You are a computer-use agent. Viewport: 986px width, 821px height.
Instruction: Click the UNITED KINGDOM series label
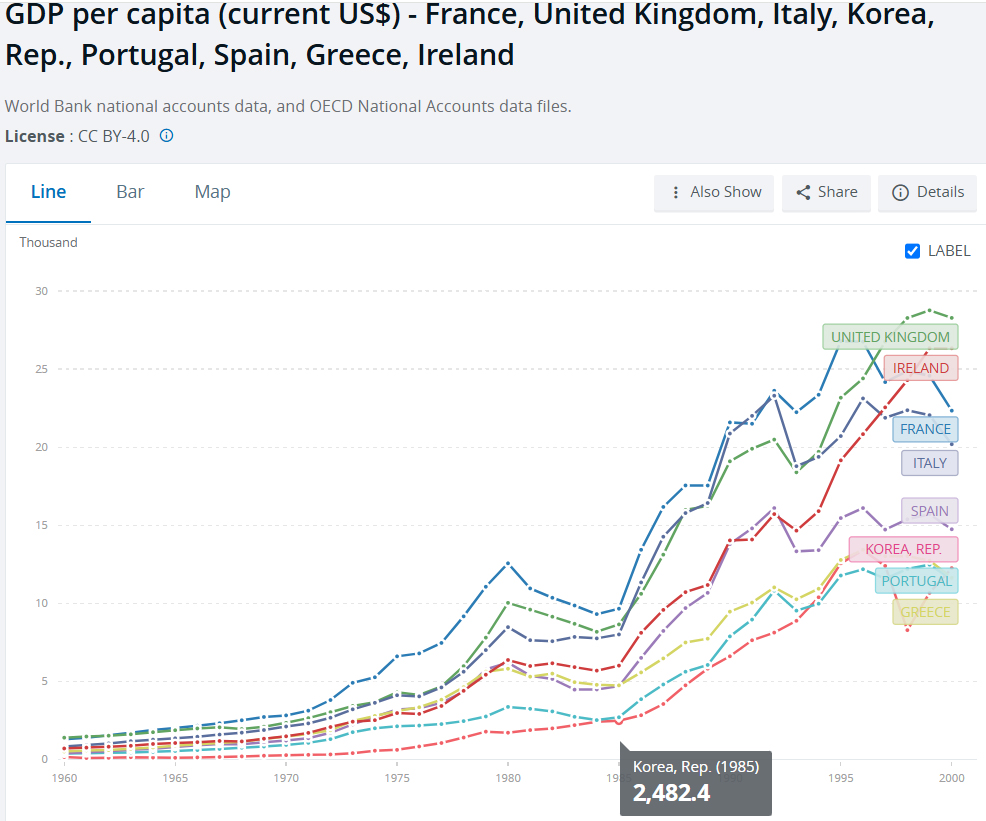pos(890,337)
